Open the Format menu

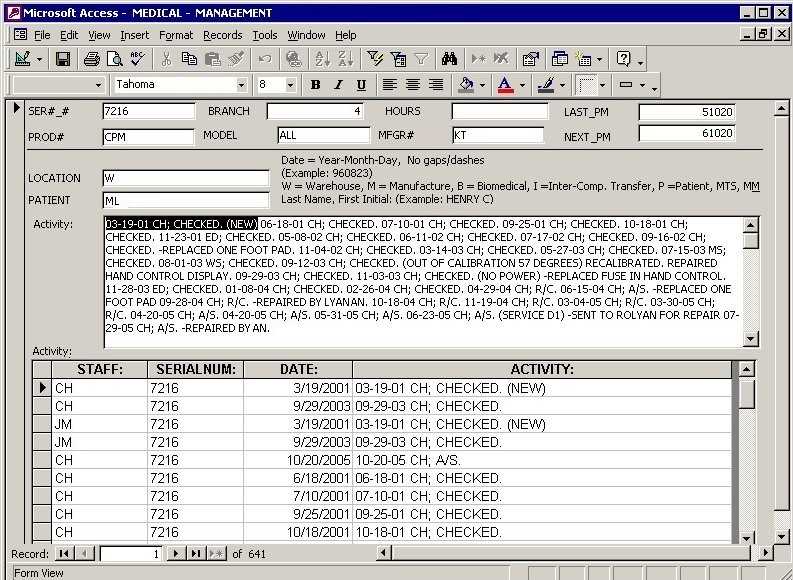click(176, 35)
